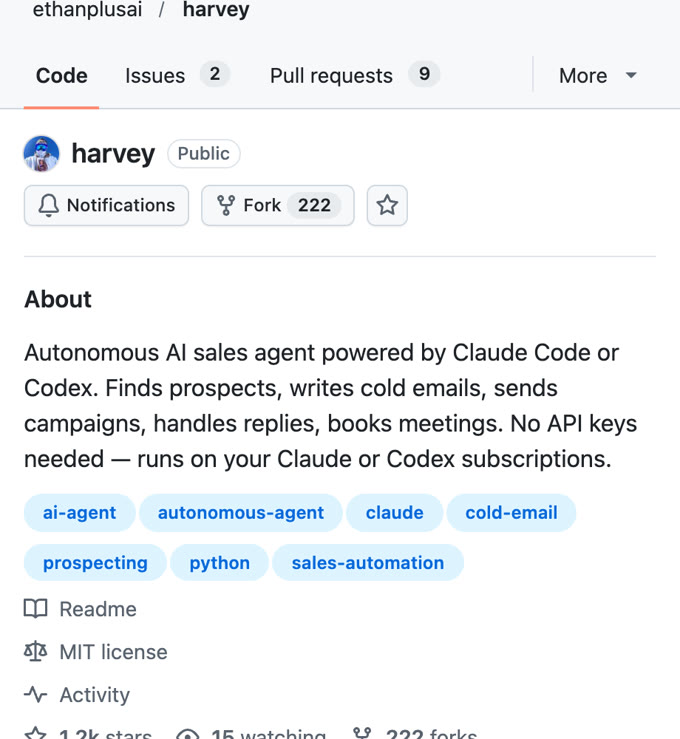
Task: Click the Pull requests count badge 9
Action: (424, 74)
